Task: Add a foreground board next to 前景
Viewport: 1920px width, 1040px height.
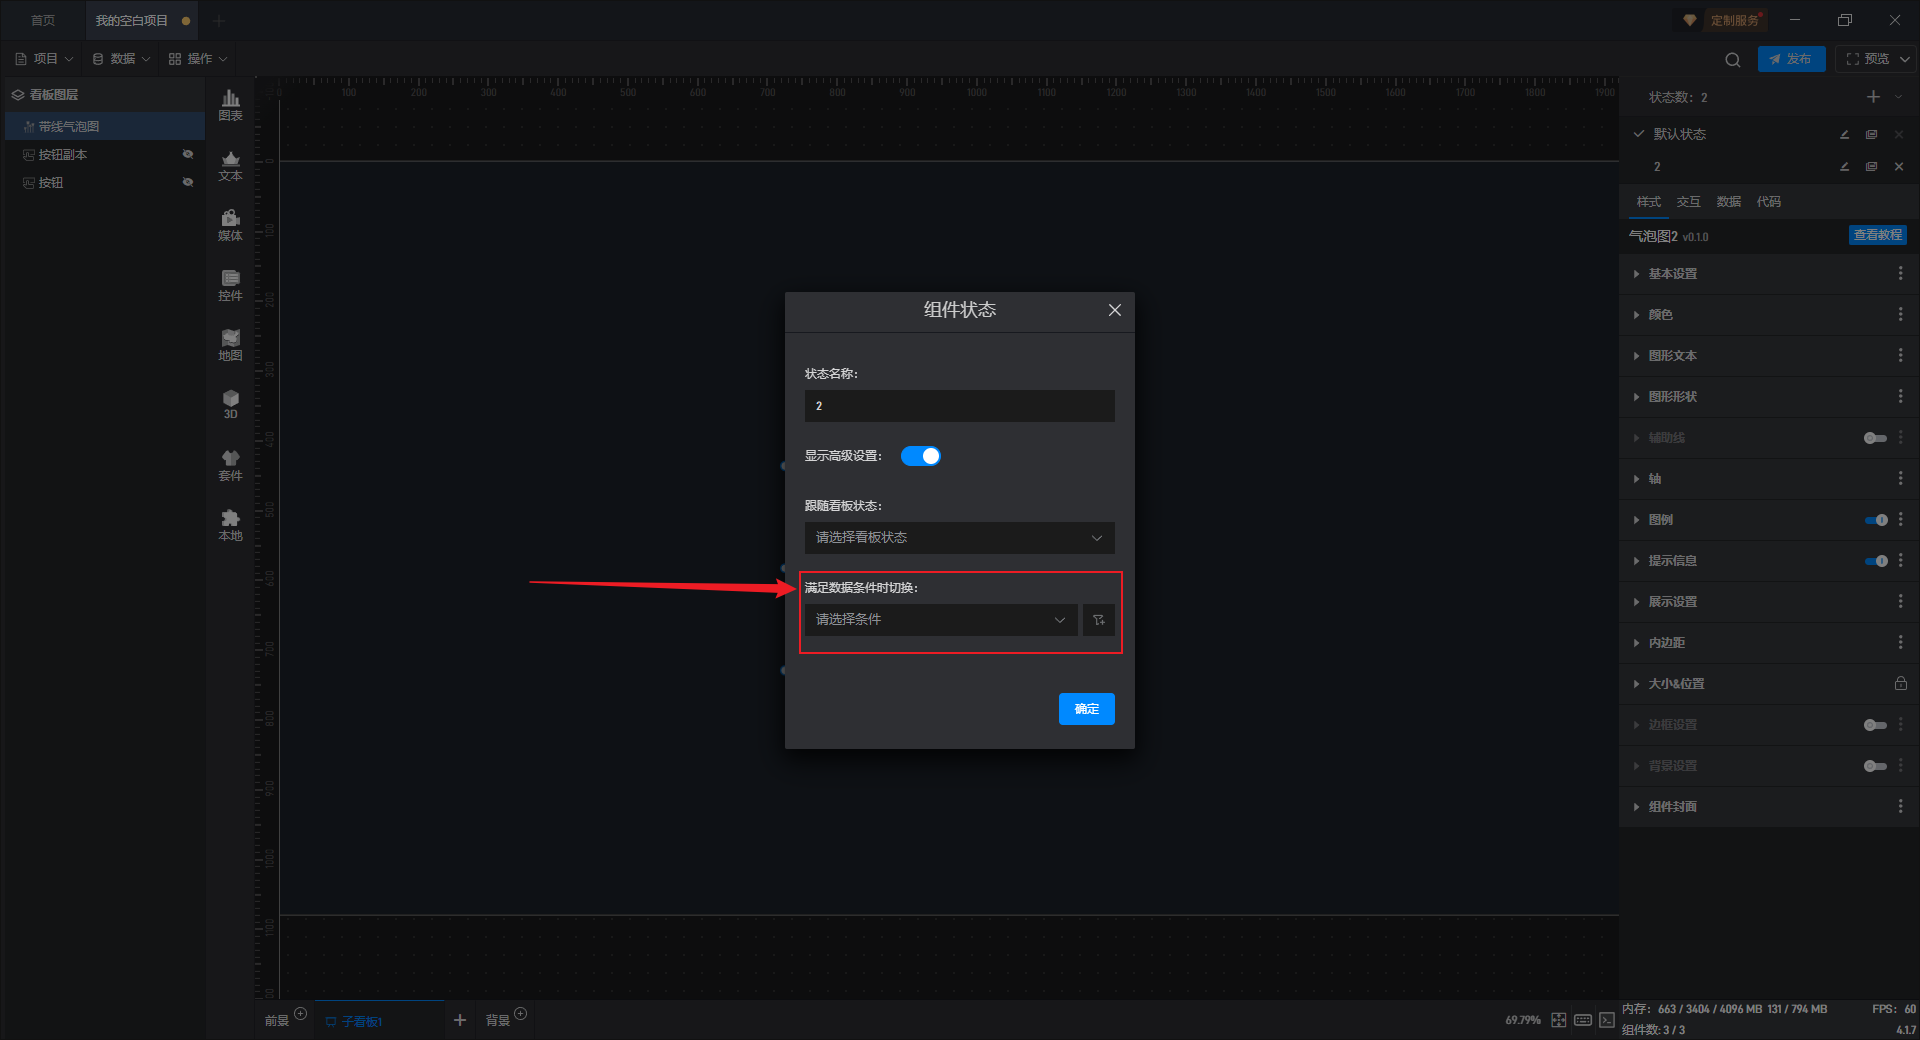Action: 300,1014
